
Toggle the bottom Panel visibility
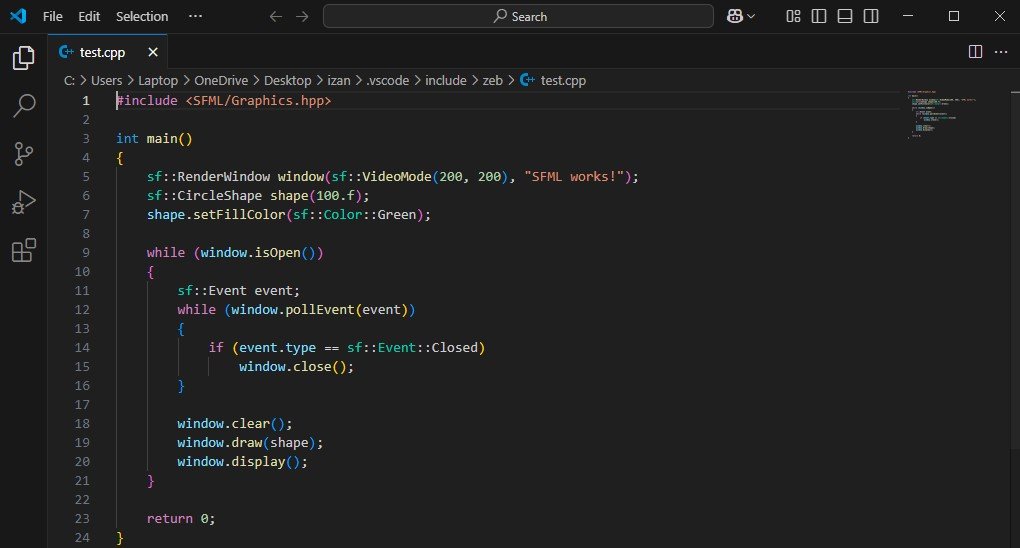[x=845, y=16]
